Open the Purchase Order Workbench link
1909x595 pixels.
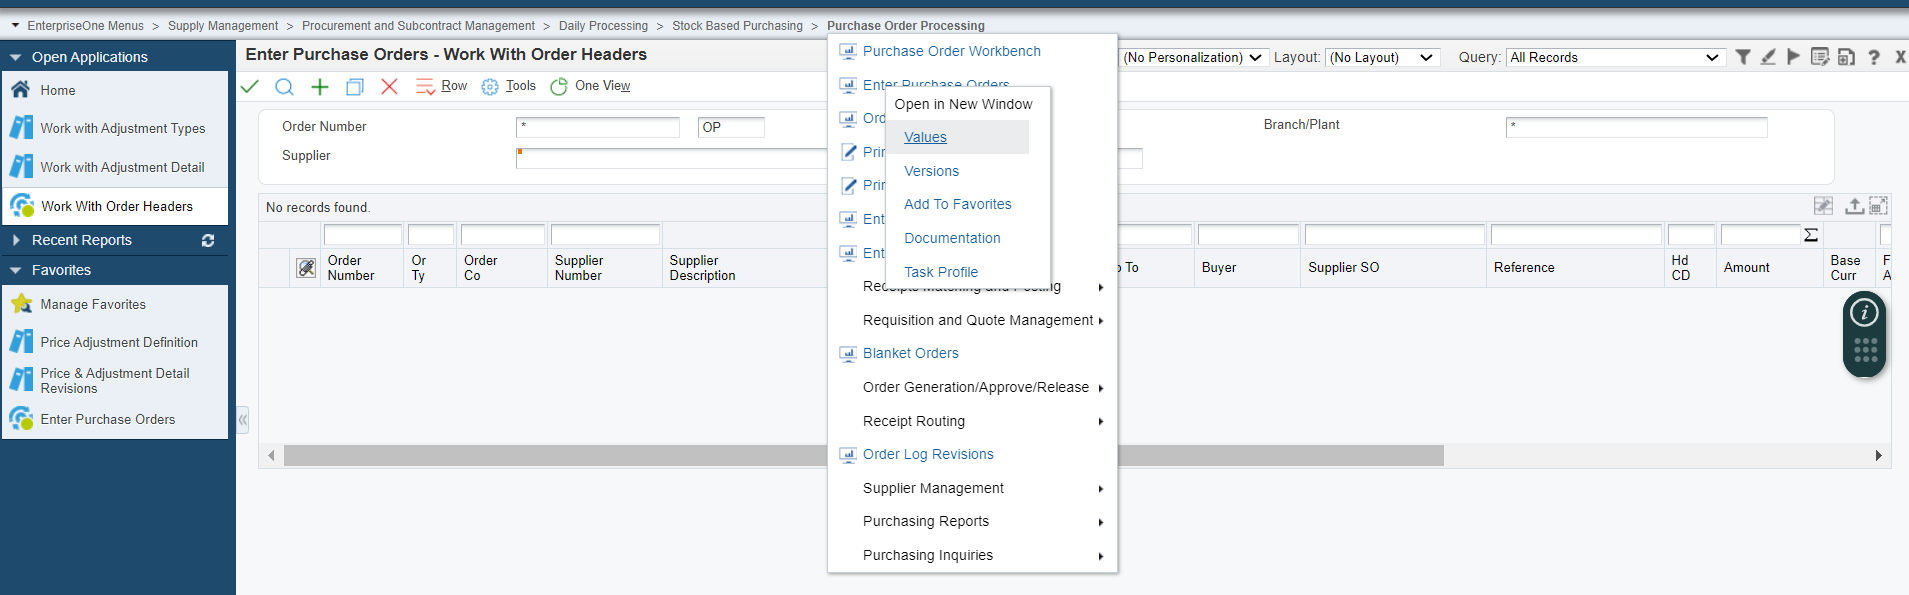tap(951, 51)
